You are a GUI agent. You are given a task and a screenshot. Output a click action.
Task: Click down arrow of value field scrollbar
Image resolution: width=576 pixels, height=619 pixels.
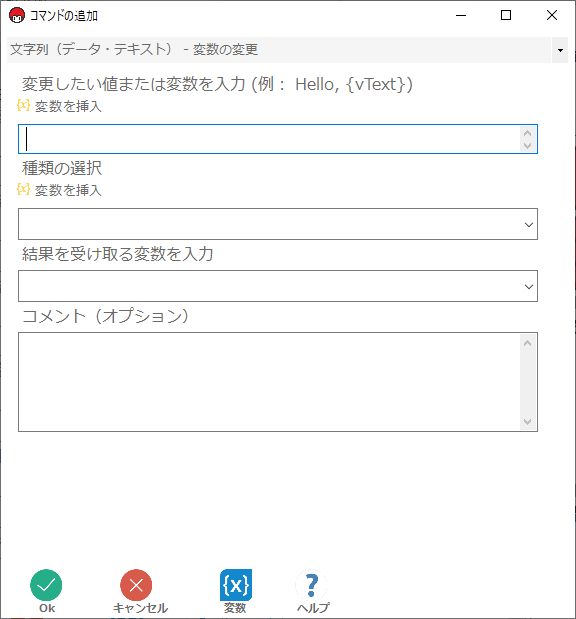(x=527, y=145)
